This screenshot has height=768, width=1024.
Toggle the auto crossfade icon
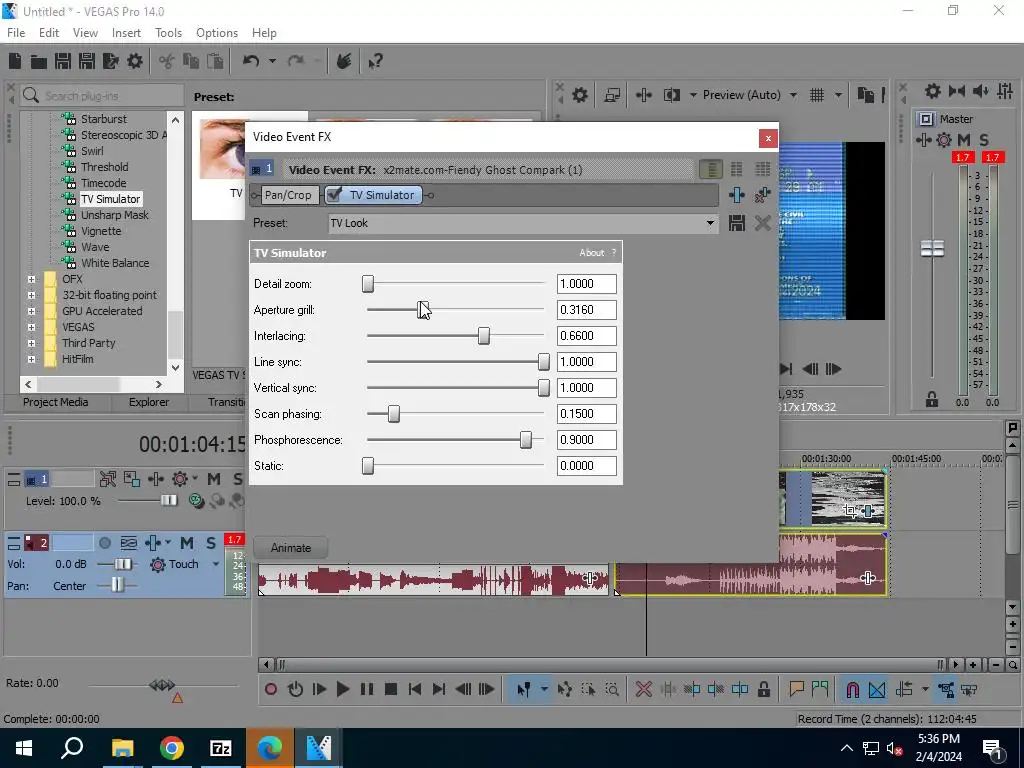tap(877, 689)
